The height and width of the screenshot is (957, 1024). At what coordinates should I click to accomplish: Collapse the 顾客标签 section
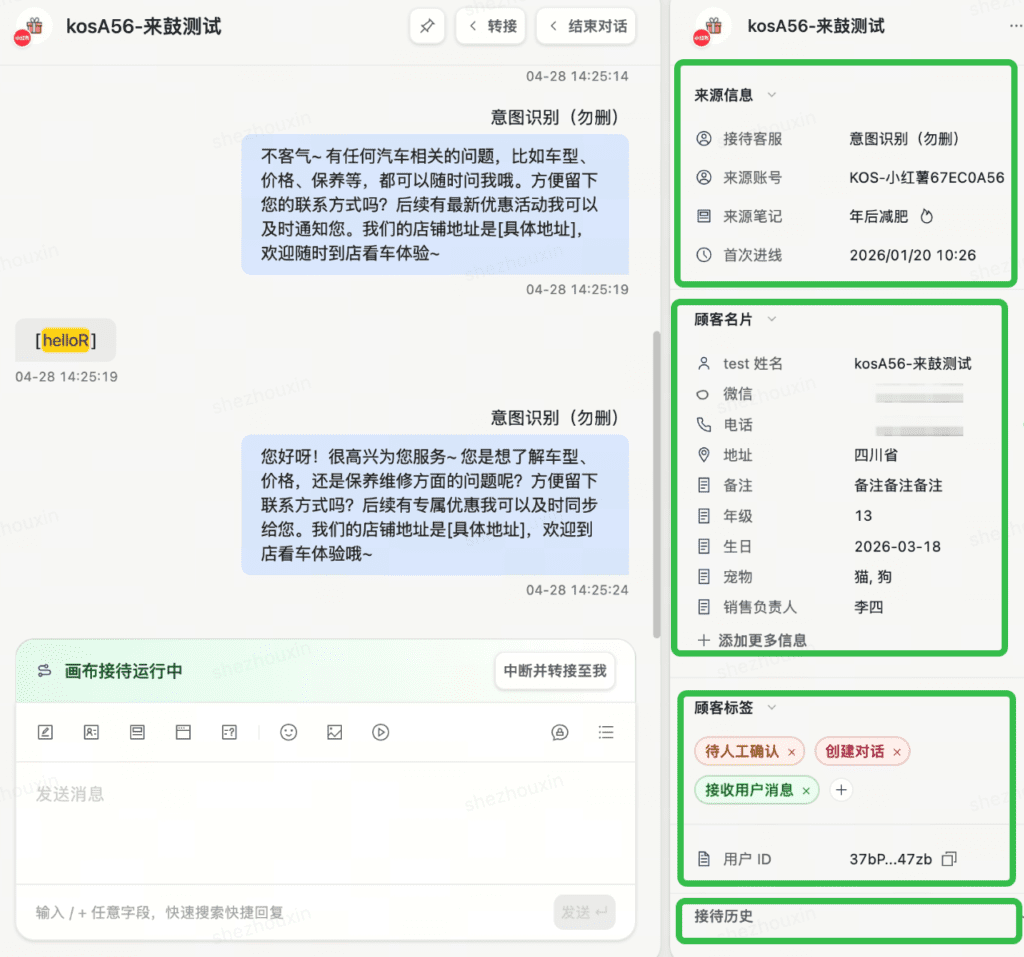(771, 708)
